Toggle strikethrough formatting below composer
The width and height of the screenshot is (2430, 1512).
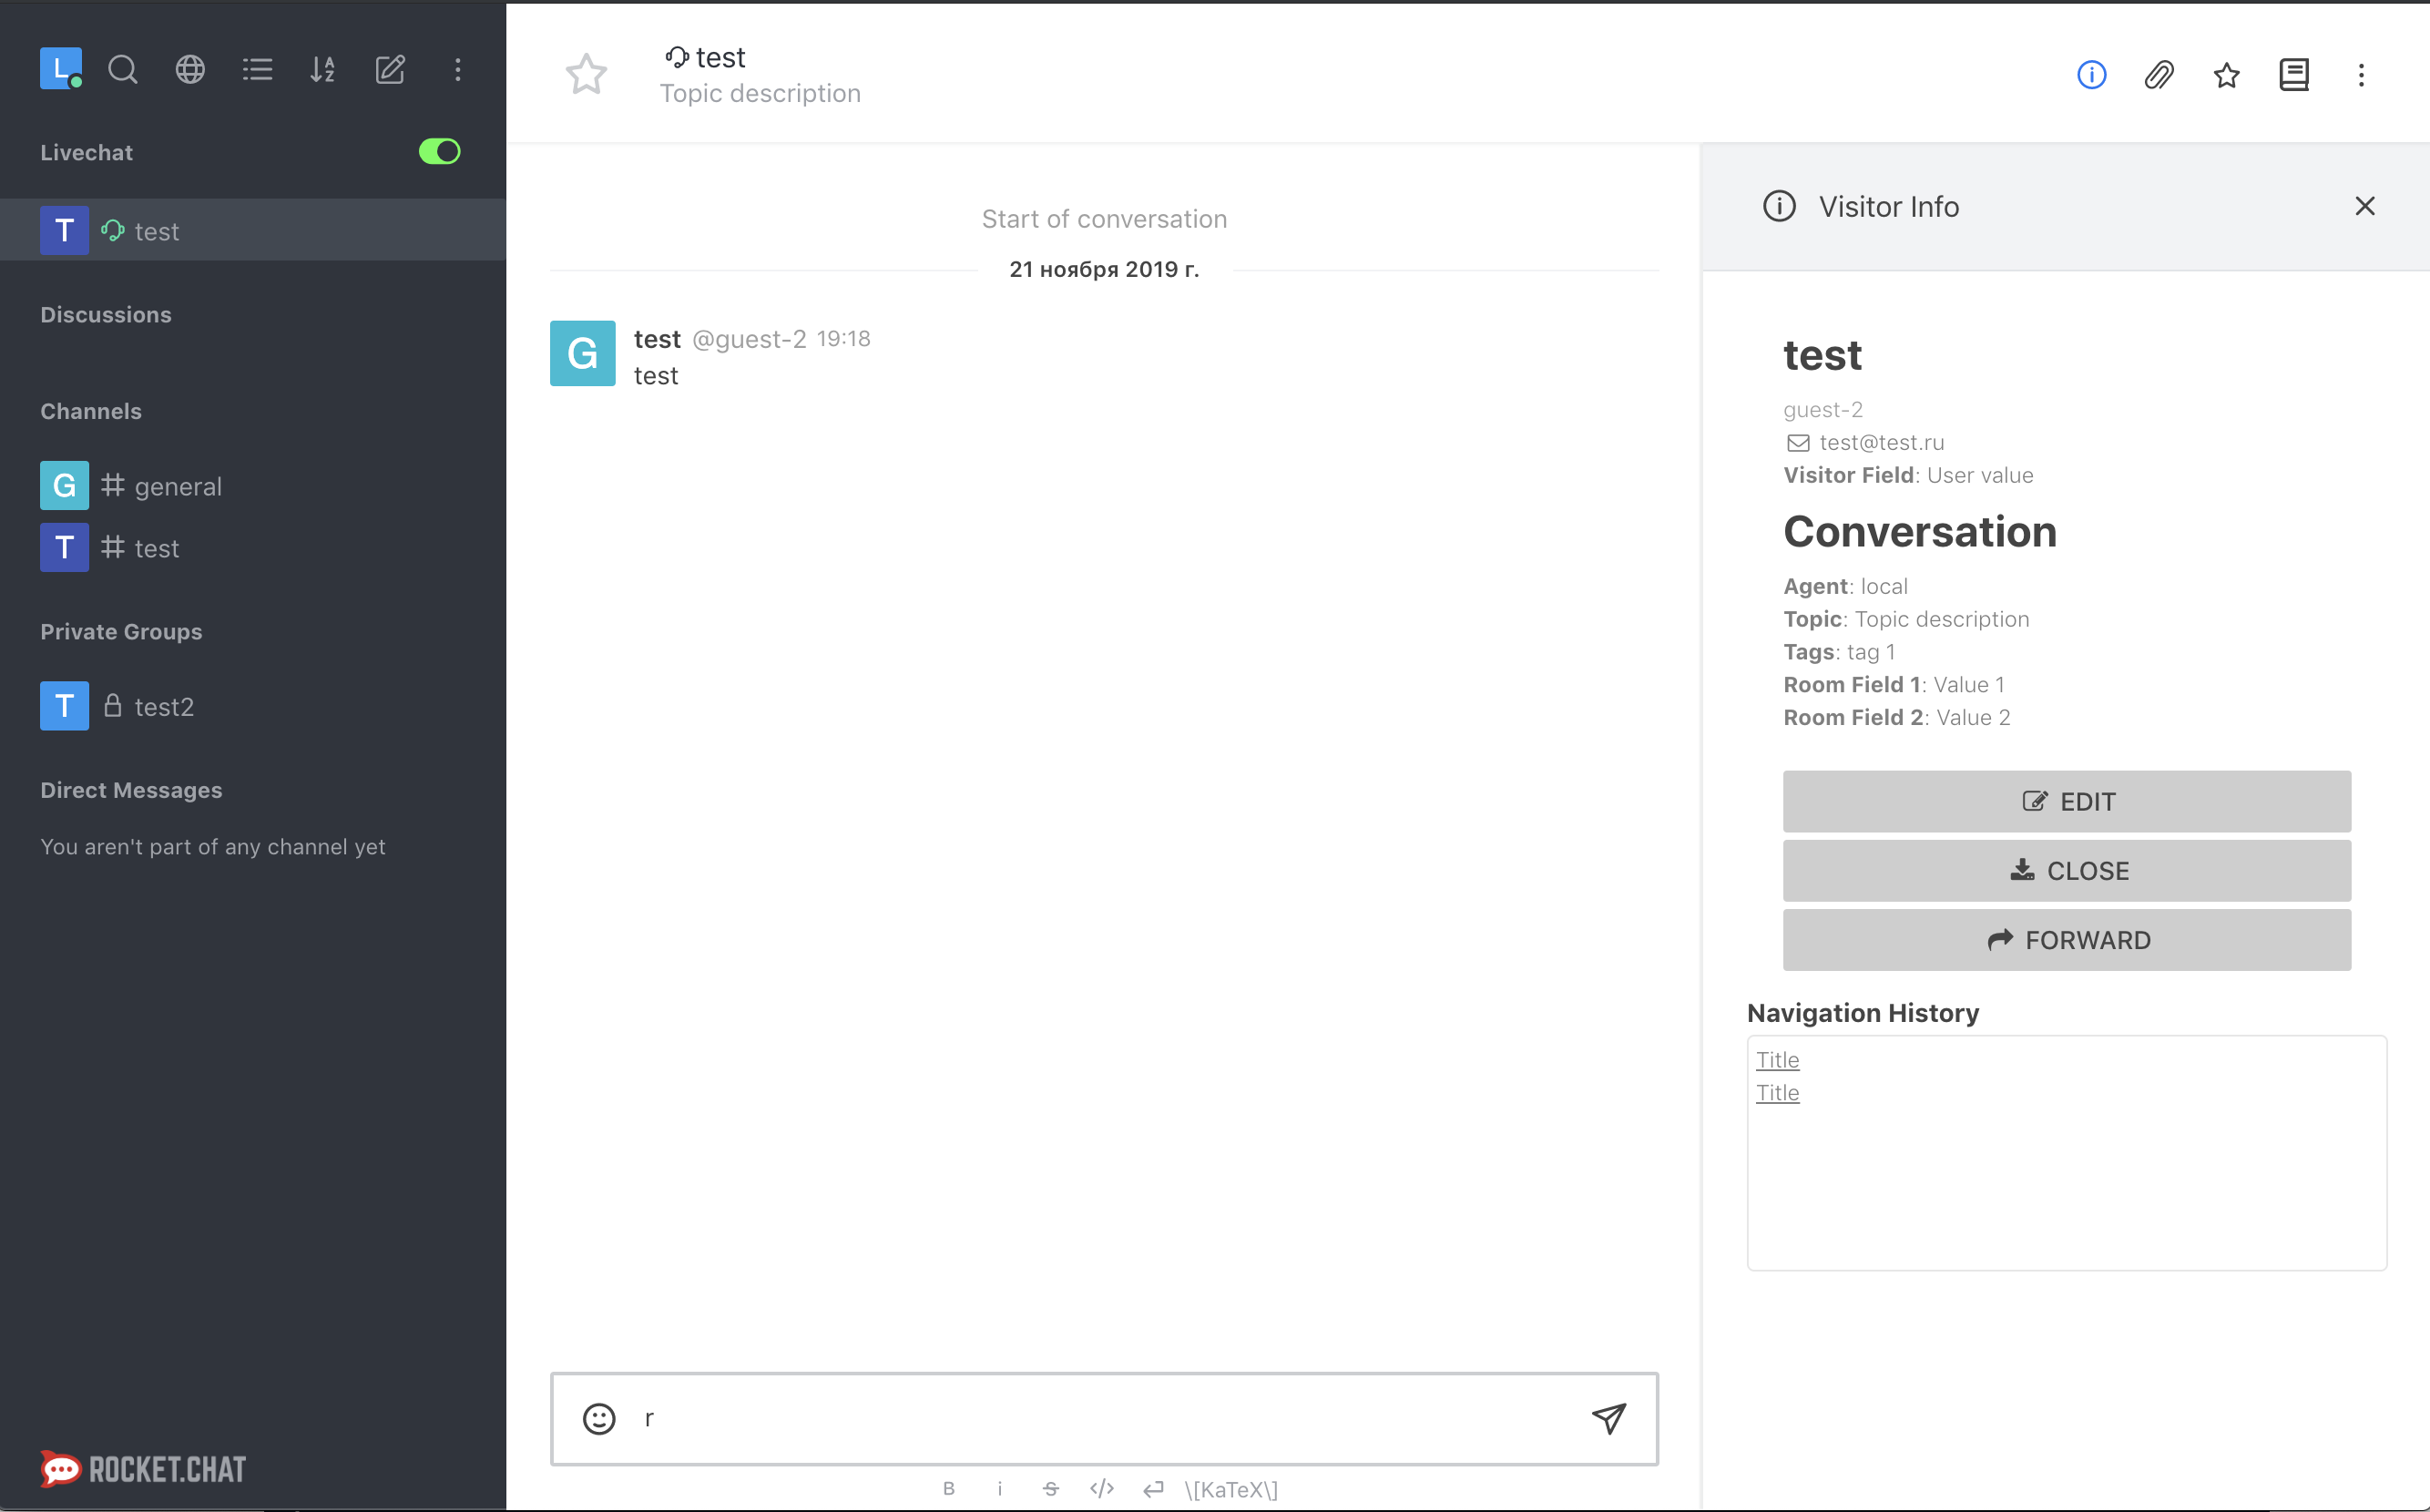point(1050,1489)
